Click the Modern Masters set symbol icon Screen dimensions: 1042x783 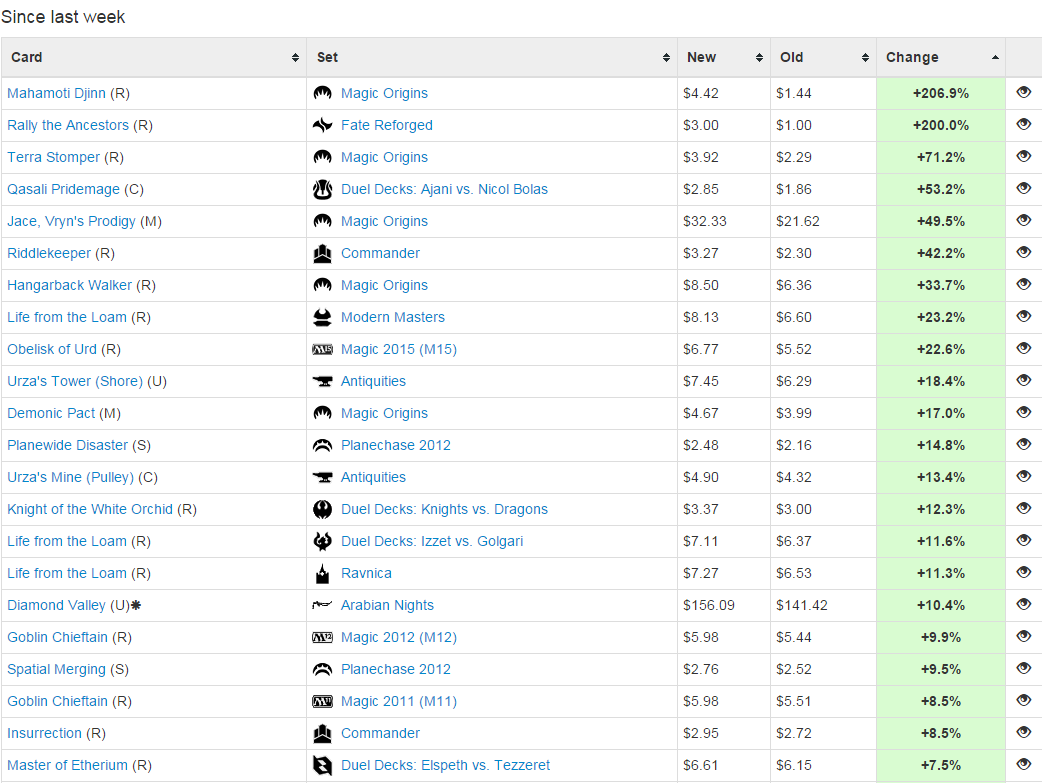coord(322,317)
